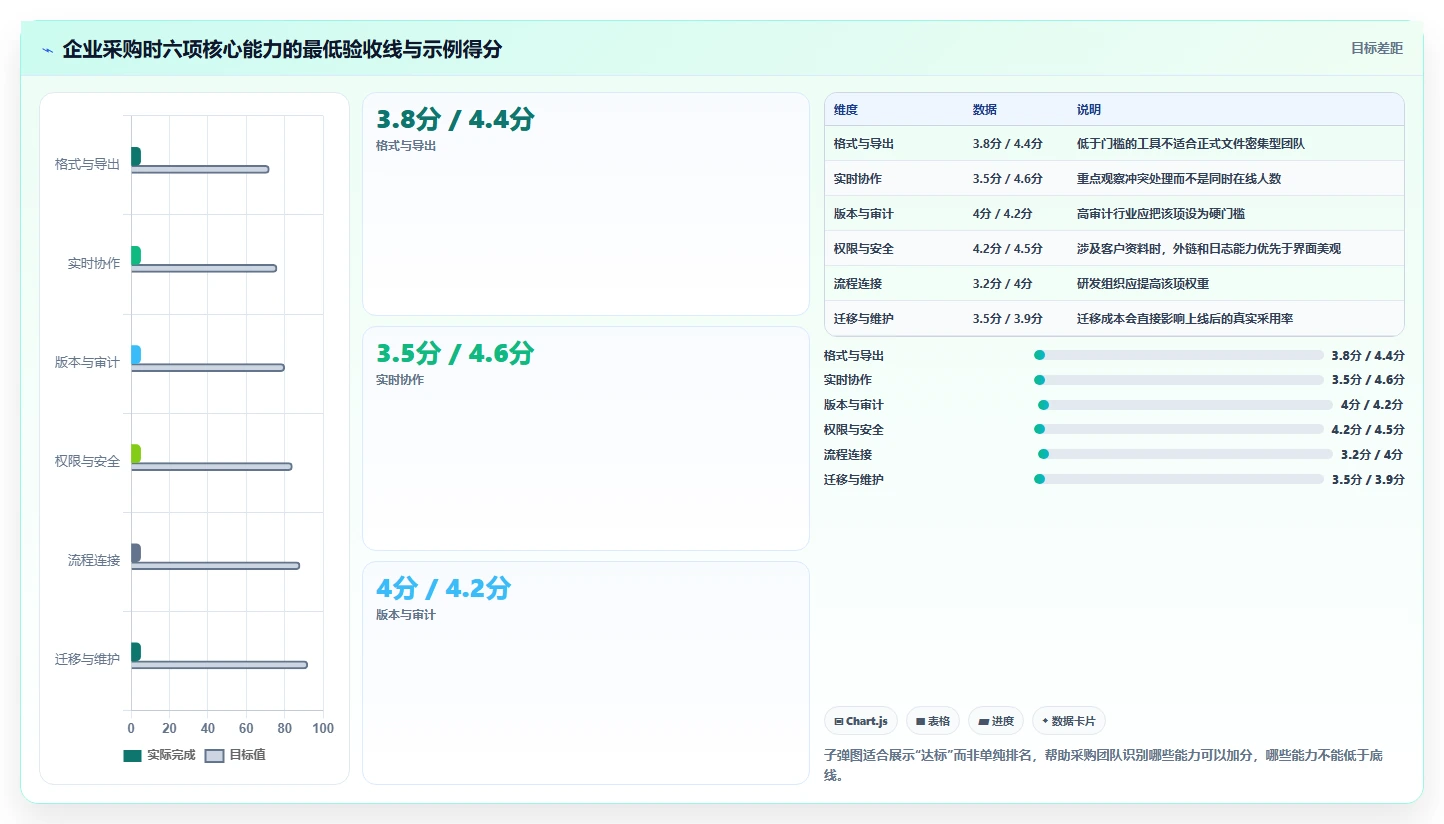The image size is (1444, 824).
Task: Click the 格式与导出 target bar in the chart
Action: (x=200, y=169)
